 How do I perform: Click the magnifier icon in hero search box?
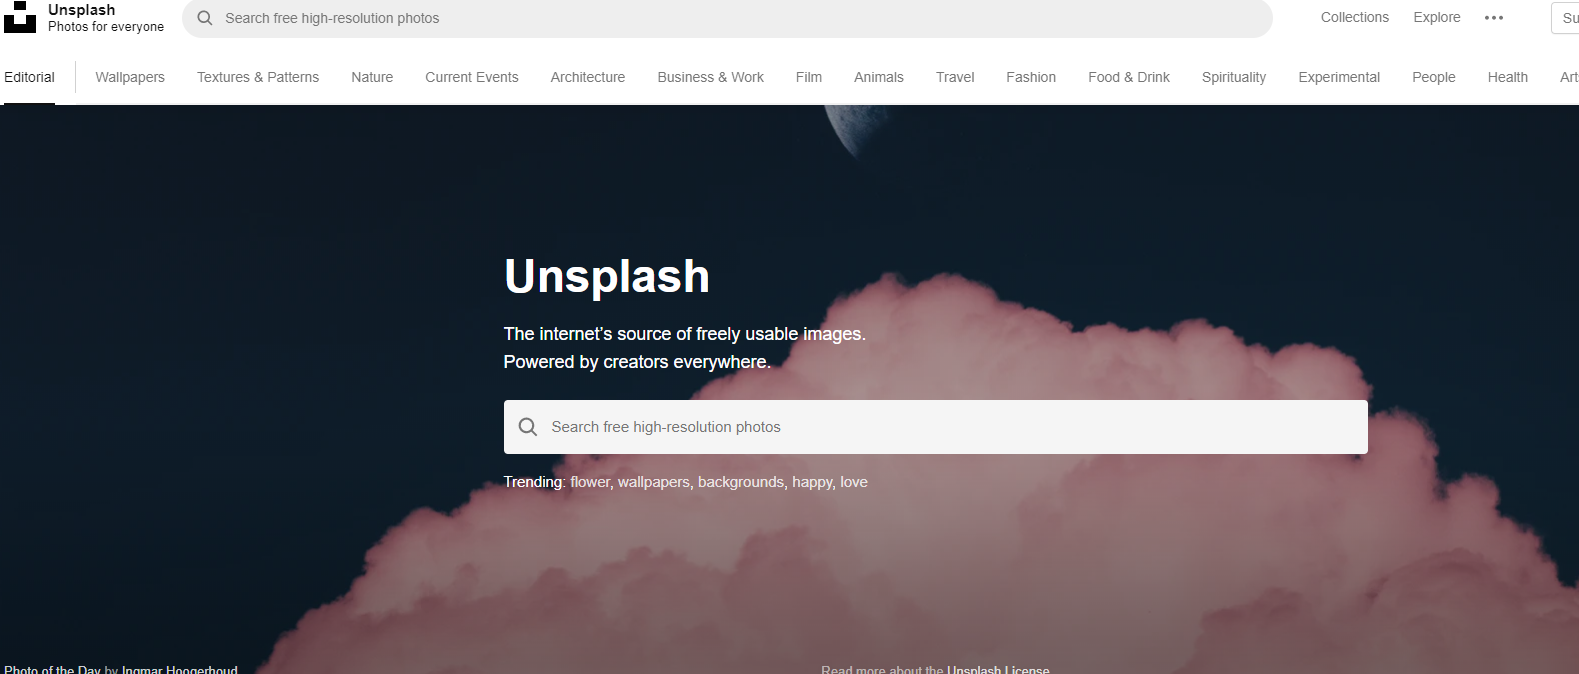(x=528, y=427)
